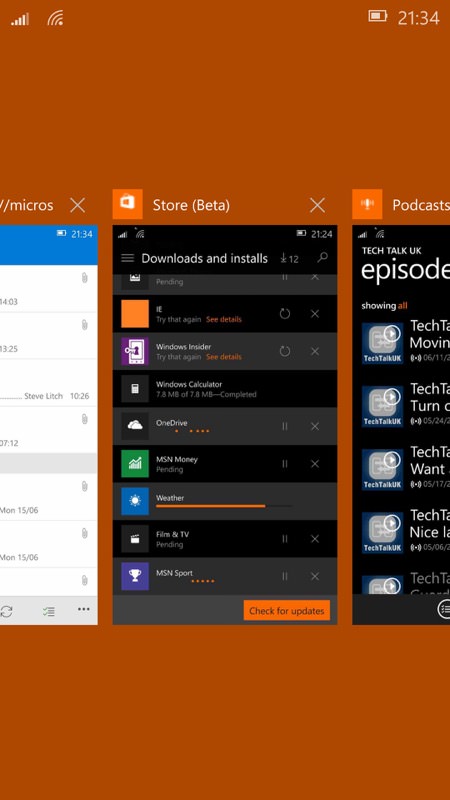The image size is (450, 800).
Task: Open the mail item timed 13:25
Action: [48, 336]
